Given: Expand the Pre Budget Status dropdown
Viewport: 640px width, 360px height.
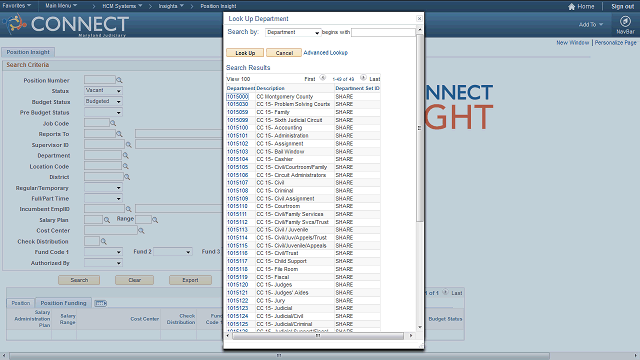Looking at the screenshot, I should 103,112.
